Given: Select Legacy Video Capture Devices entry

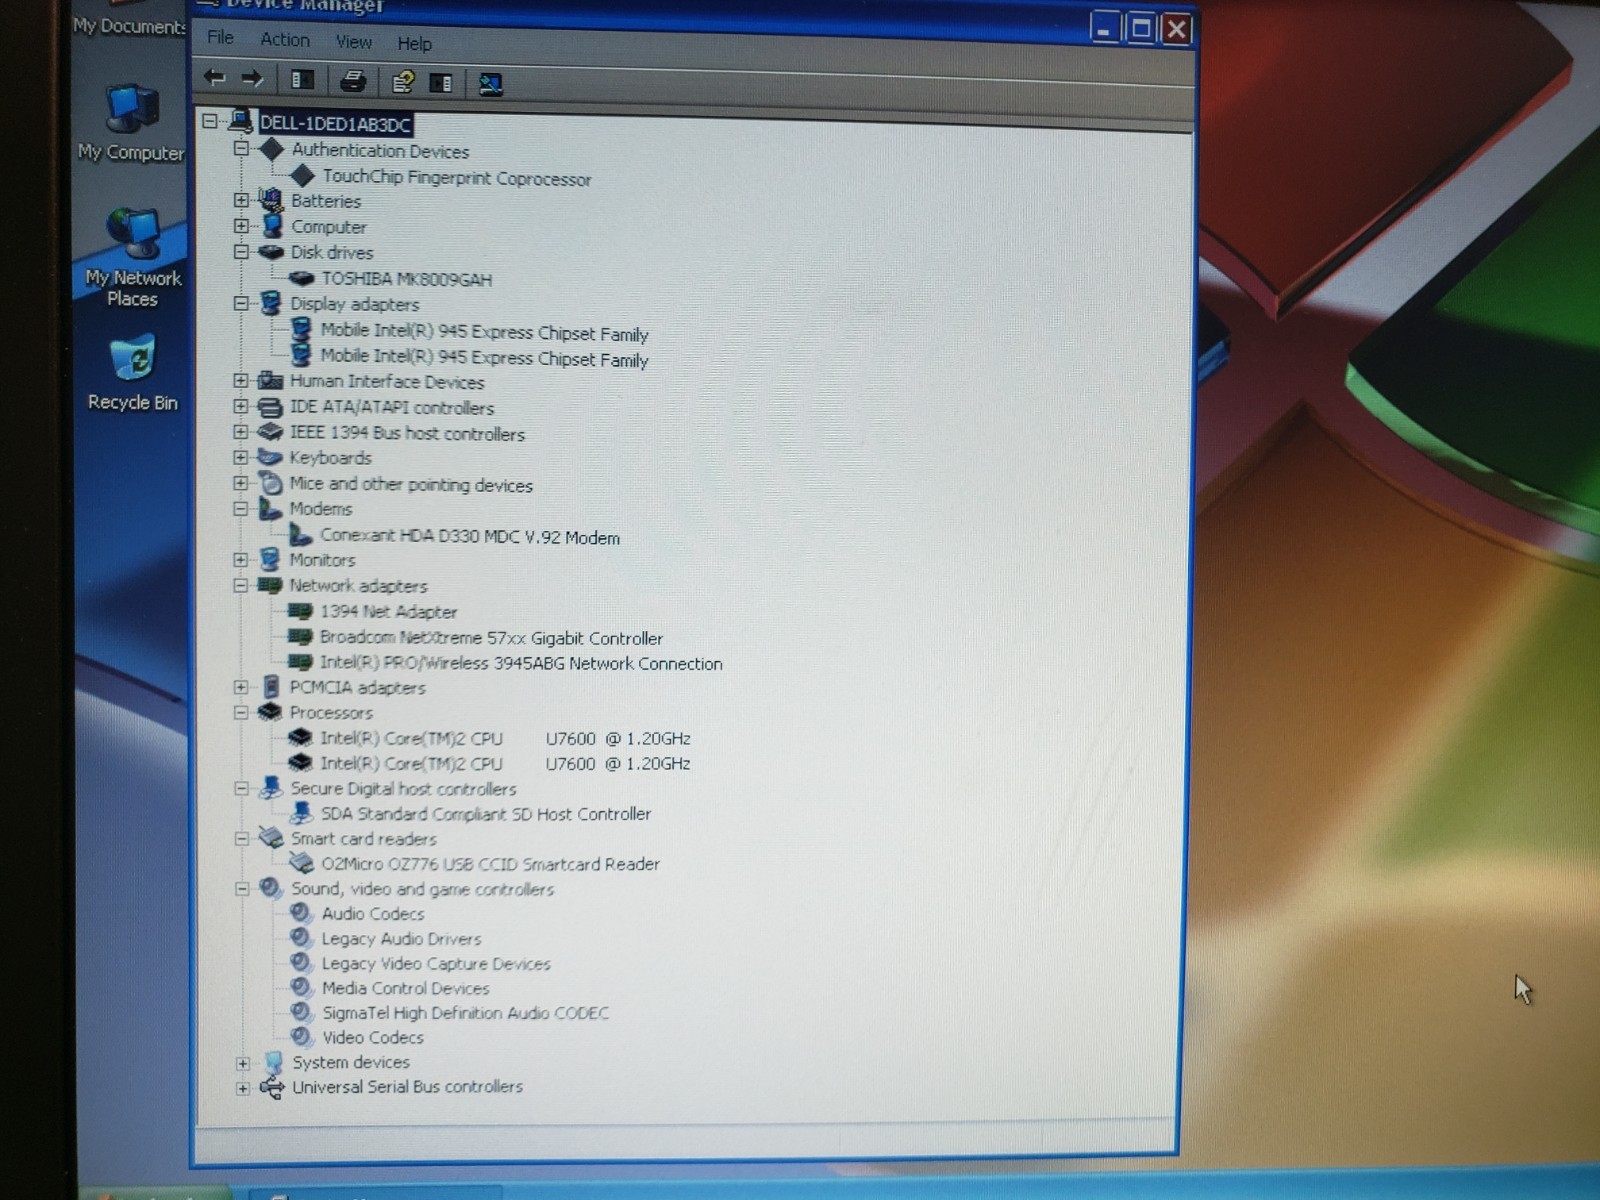Looking at the screenshot, I should pos(436,964).
